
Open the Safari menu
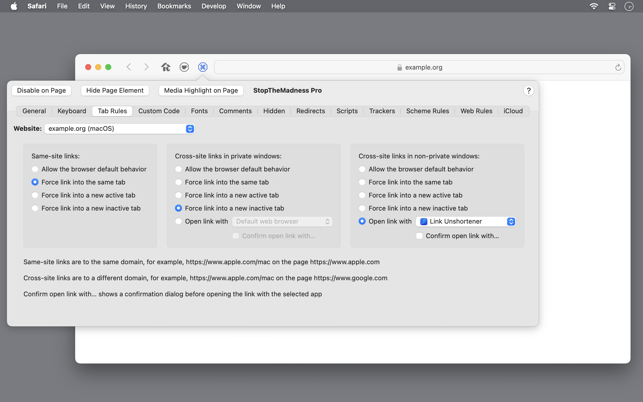pos(37,6)
